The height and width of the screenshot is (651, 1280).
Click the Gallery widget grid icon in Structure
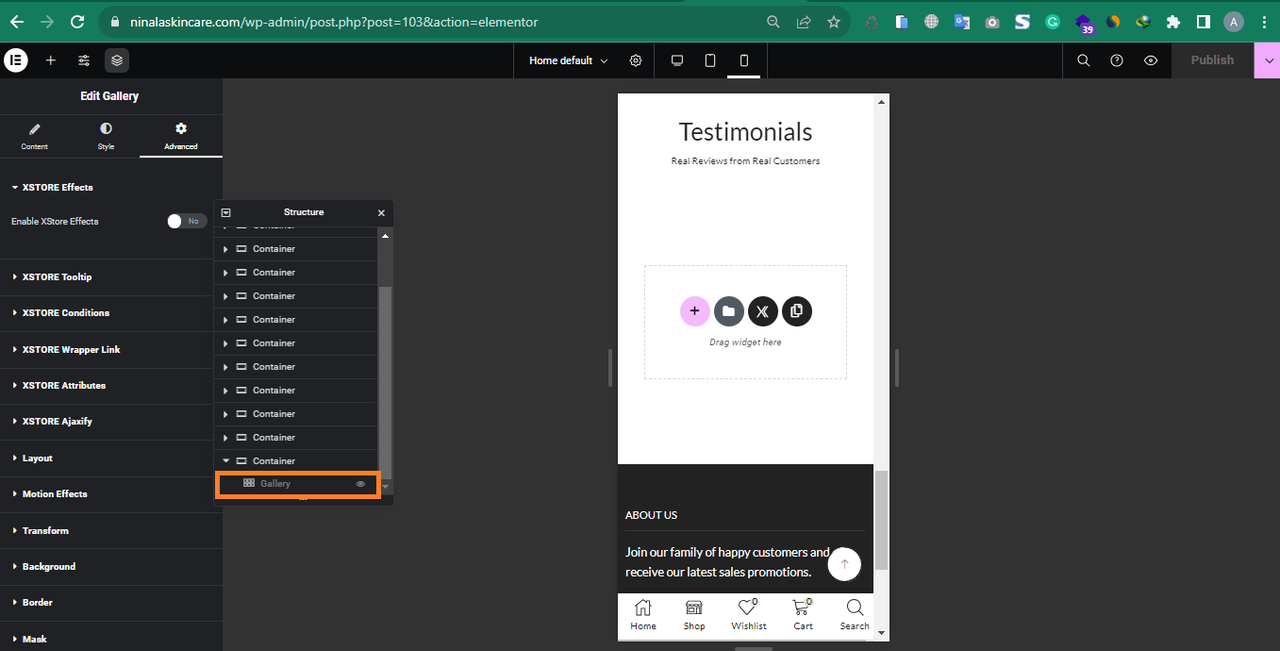pos(249,483)
